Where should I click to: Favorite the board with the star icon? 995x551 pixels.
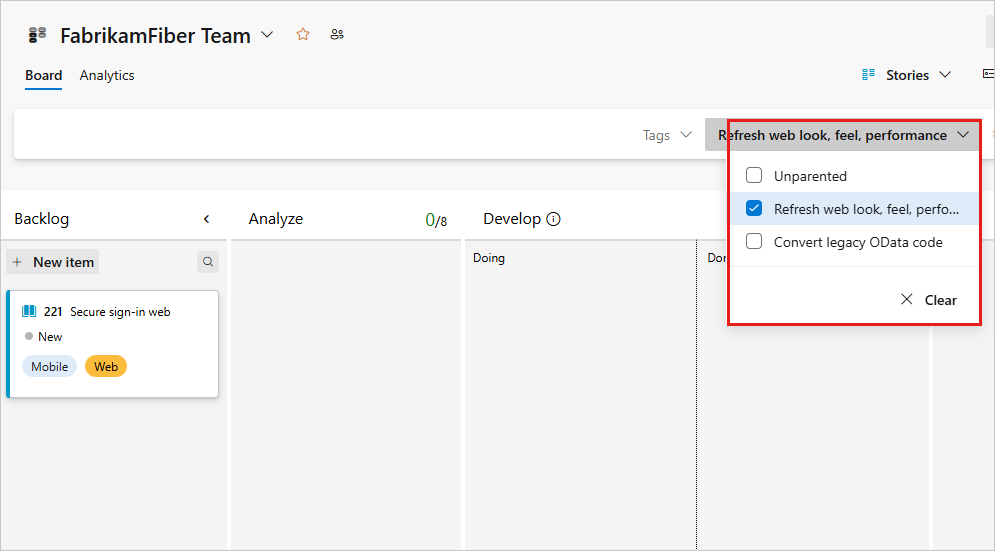(x=303, y=34)
